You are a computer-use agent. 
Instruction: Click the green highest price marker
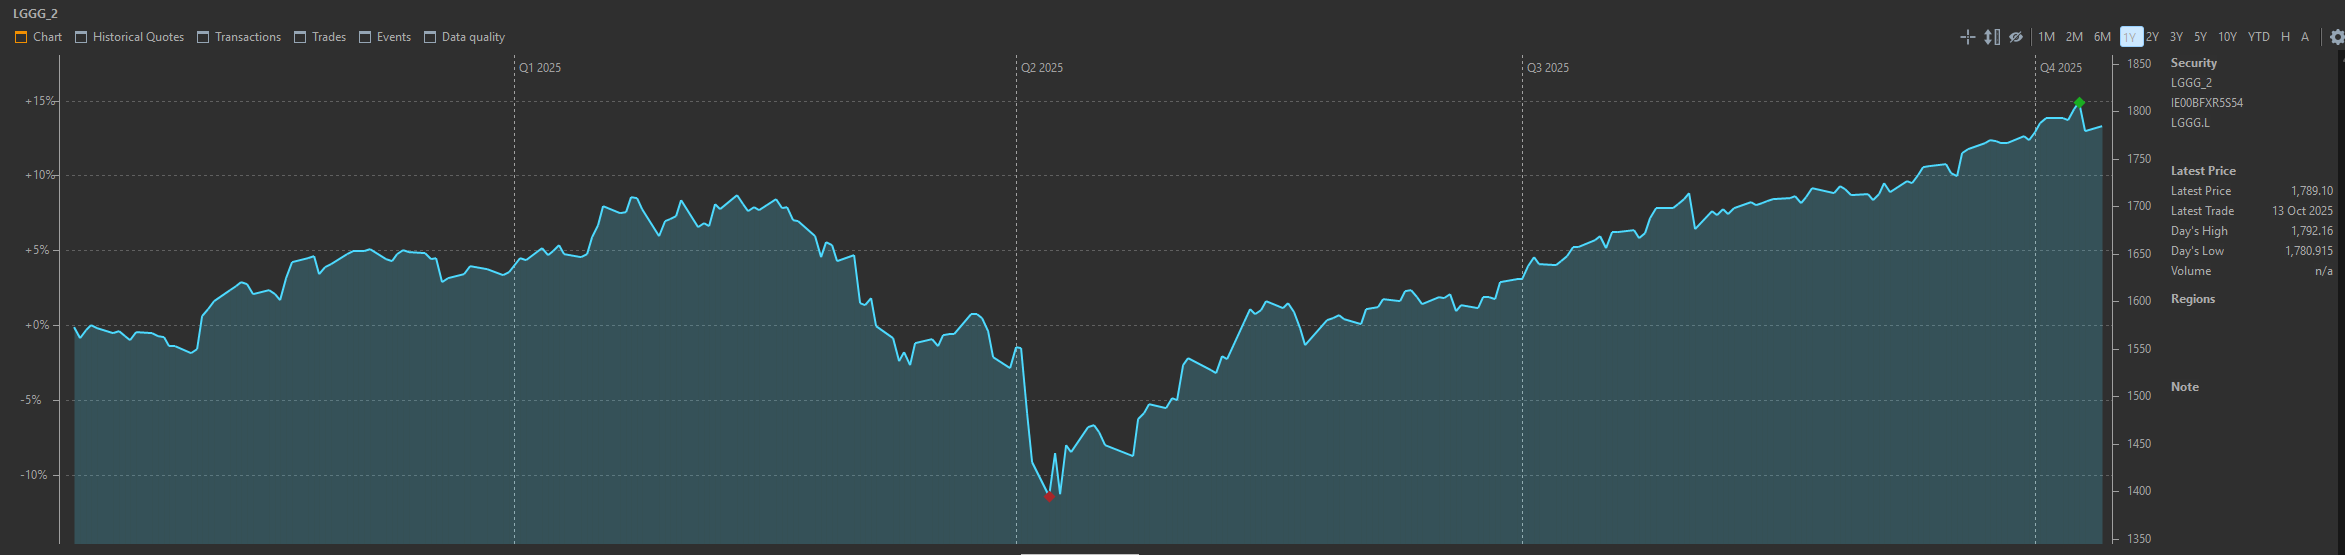(x=2079, y=102)
